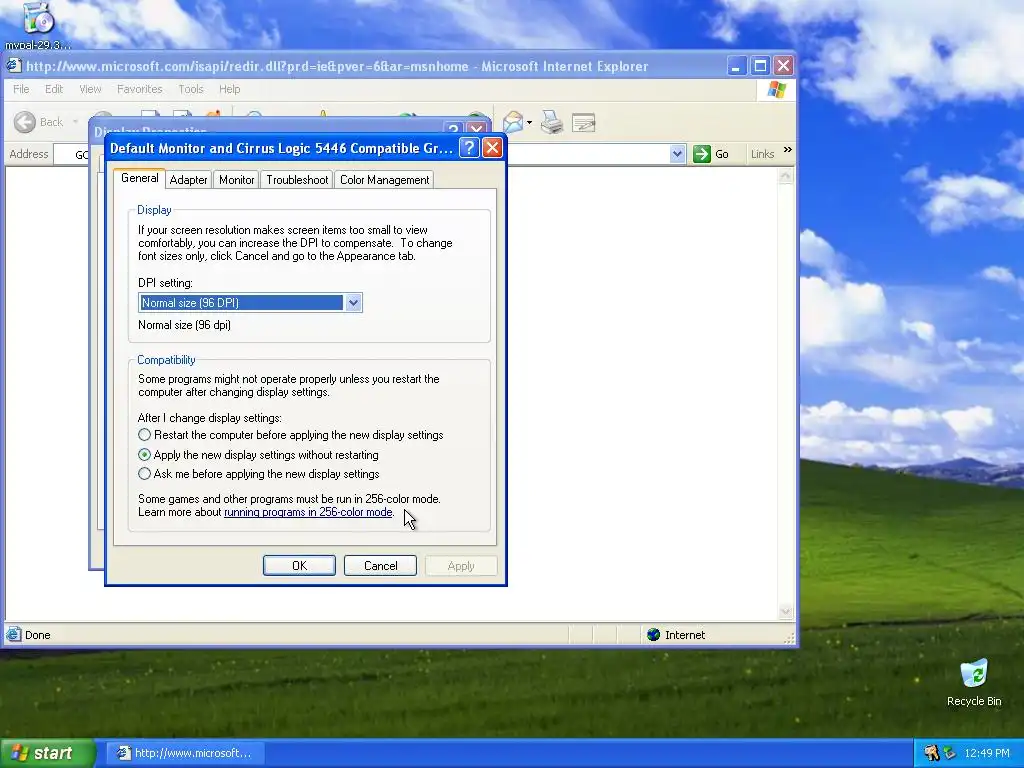This screenshot has height=768, width=1024.
Task: Open the Mail button dropdown arrow
Action: (x=529, y=122)
